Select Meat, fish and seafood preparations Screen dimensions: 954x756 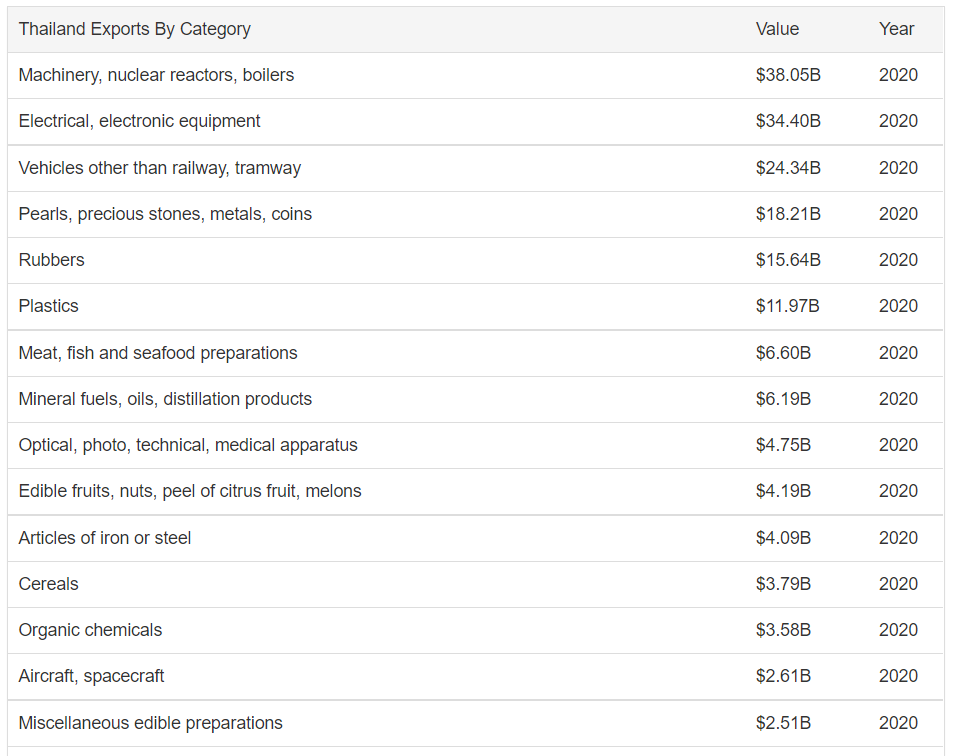pos(158,353)
